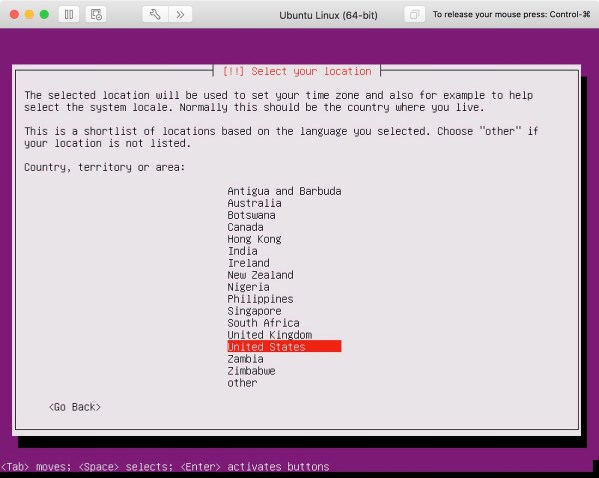
Task: Open the VM snapshot manager
Action: click(x=96, y=15)
